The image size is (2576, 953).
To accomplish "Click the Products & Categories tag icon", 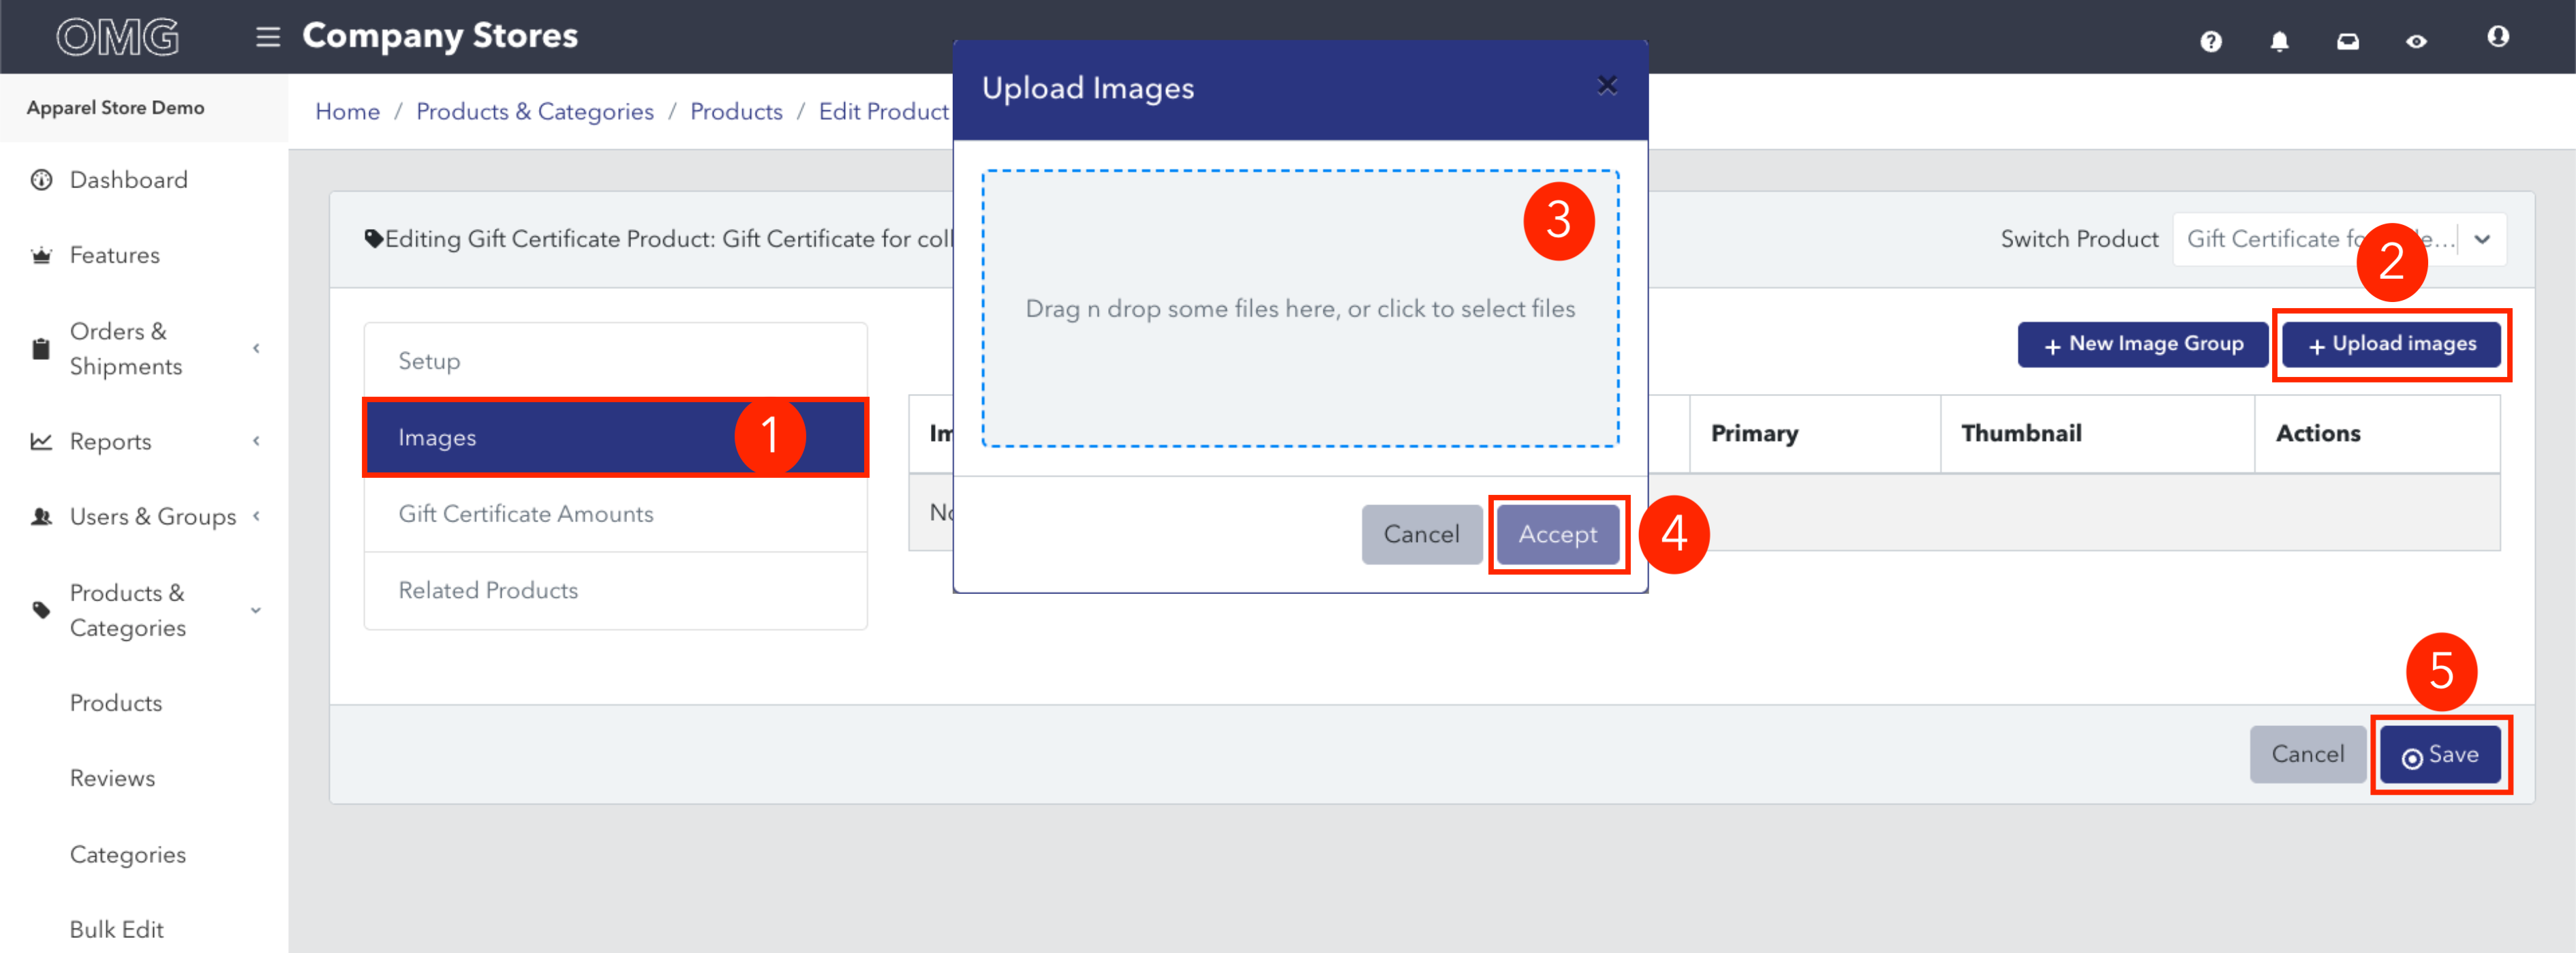I will tap(41, 610).
